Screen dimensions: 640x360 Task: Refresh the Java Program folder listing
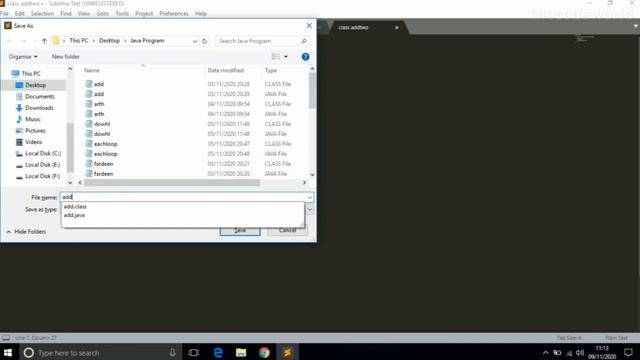tap(204, 41)
